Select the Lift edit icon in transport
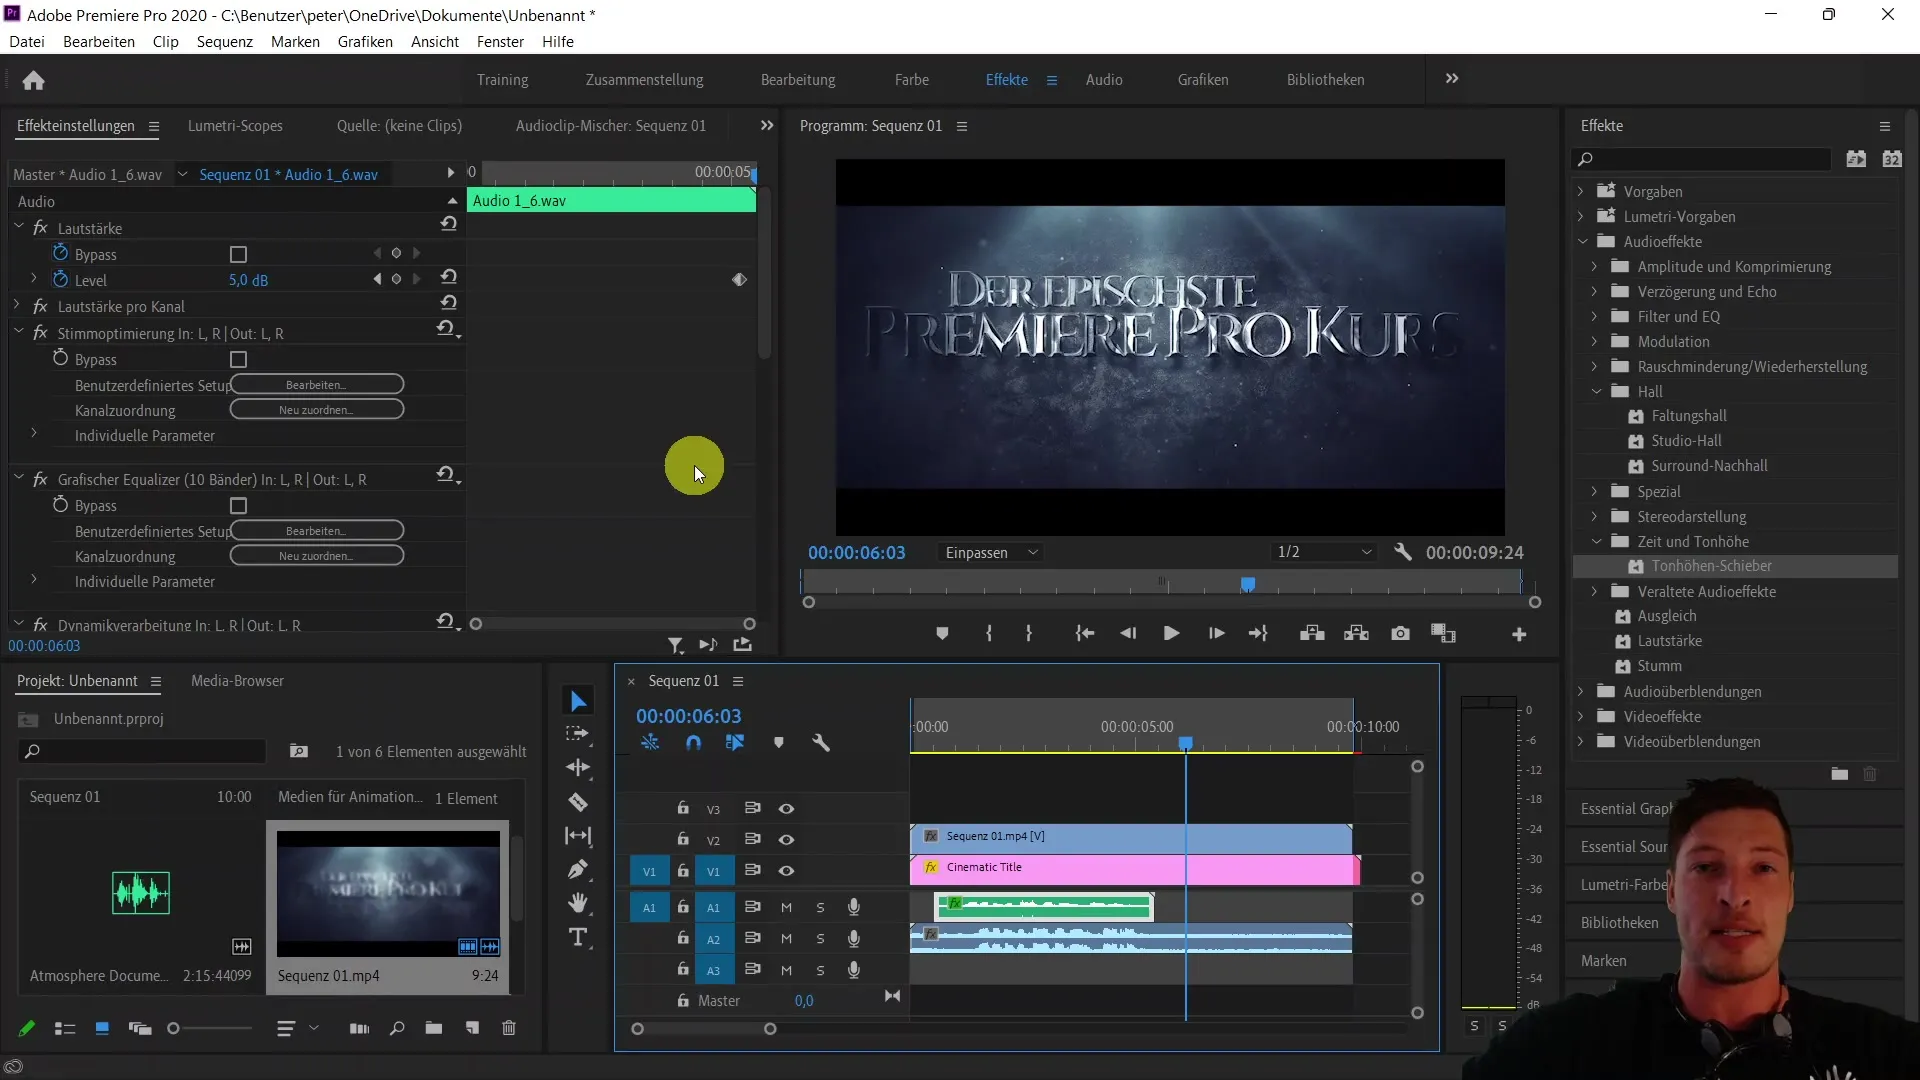1920x1080 pixels. pyautogui.click(x=1311, y=634)
